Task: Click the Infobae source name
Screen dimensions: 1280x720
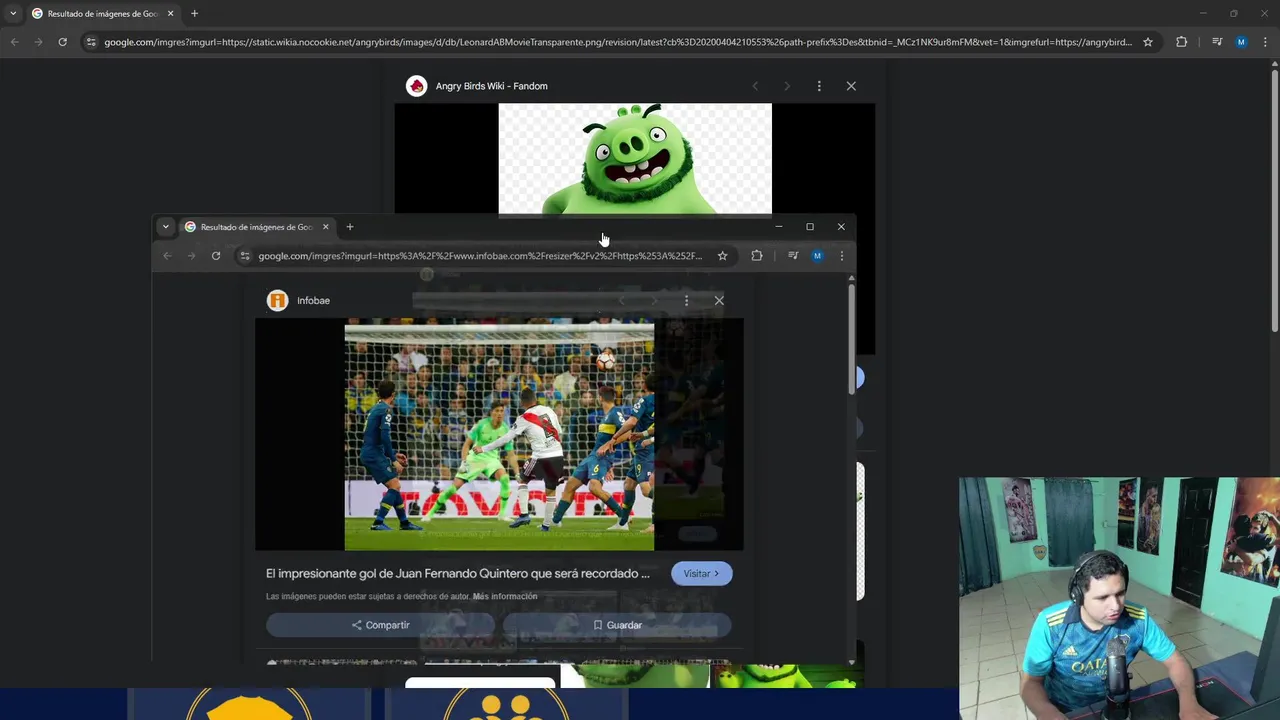Action: click(313, 300)
